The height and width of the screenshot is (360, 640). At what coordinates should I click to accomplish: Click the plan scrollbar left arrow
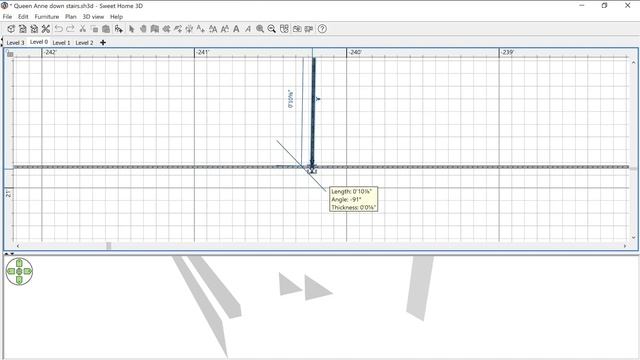[18, 246]
